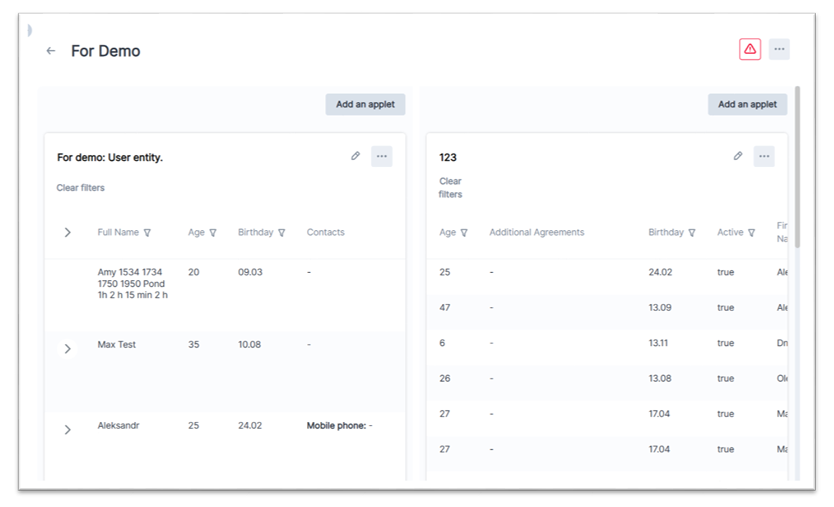Open Age filter in User entity table
Screen dimensions: 834x507
[213, 233]
